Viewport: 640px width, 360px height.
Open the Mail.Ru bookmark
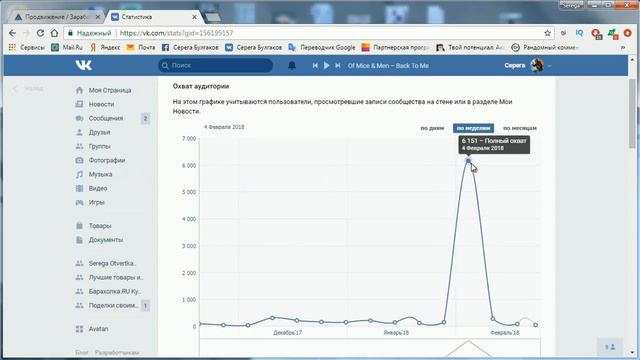pos(67,47)
